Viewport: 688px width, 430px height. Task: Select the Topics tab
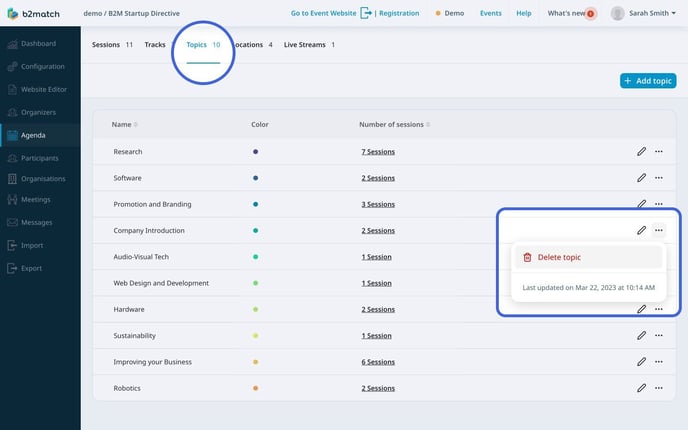tap(203, 45)
